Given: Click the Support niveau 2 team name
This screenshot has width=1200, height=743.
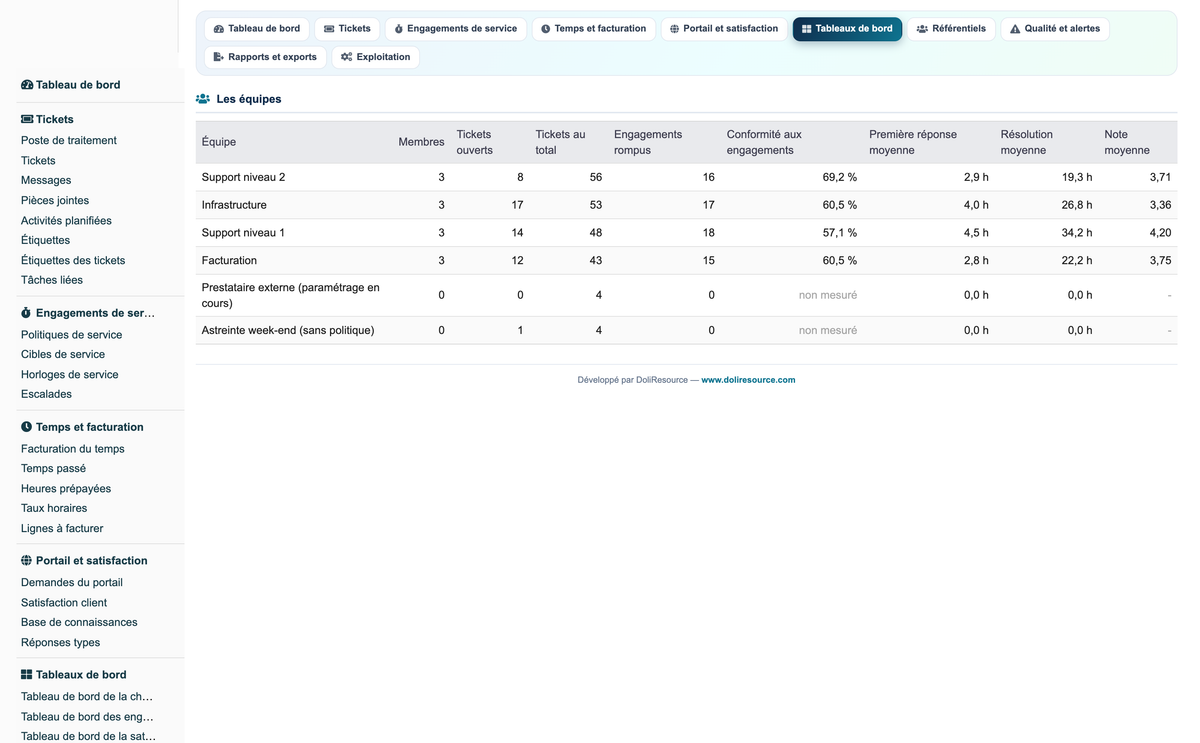Looking at the screenshot, I should 243,177.
